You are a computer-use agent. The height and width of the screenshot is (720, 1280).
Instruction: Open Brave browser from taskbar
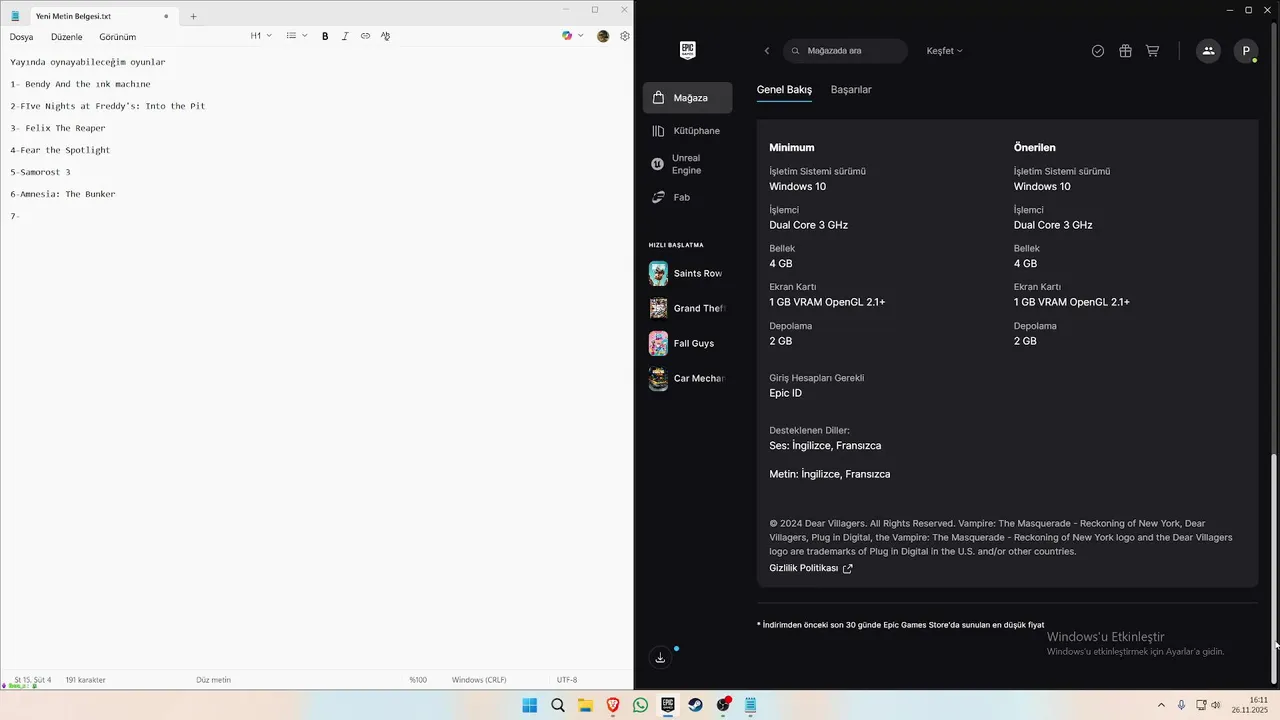[x=613, y=705]
